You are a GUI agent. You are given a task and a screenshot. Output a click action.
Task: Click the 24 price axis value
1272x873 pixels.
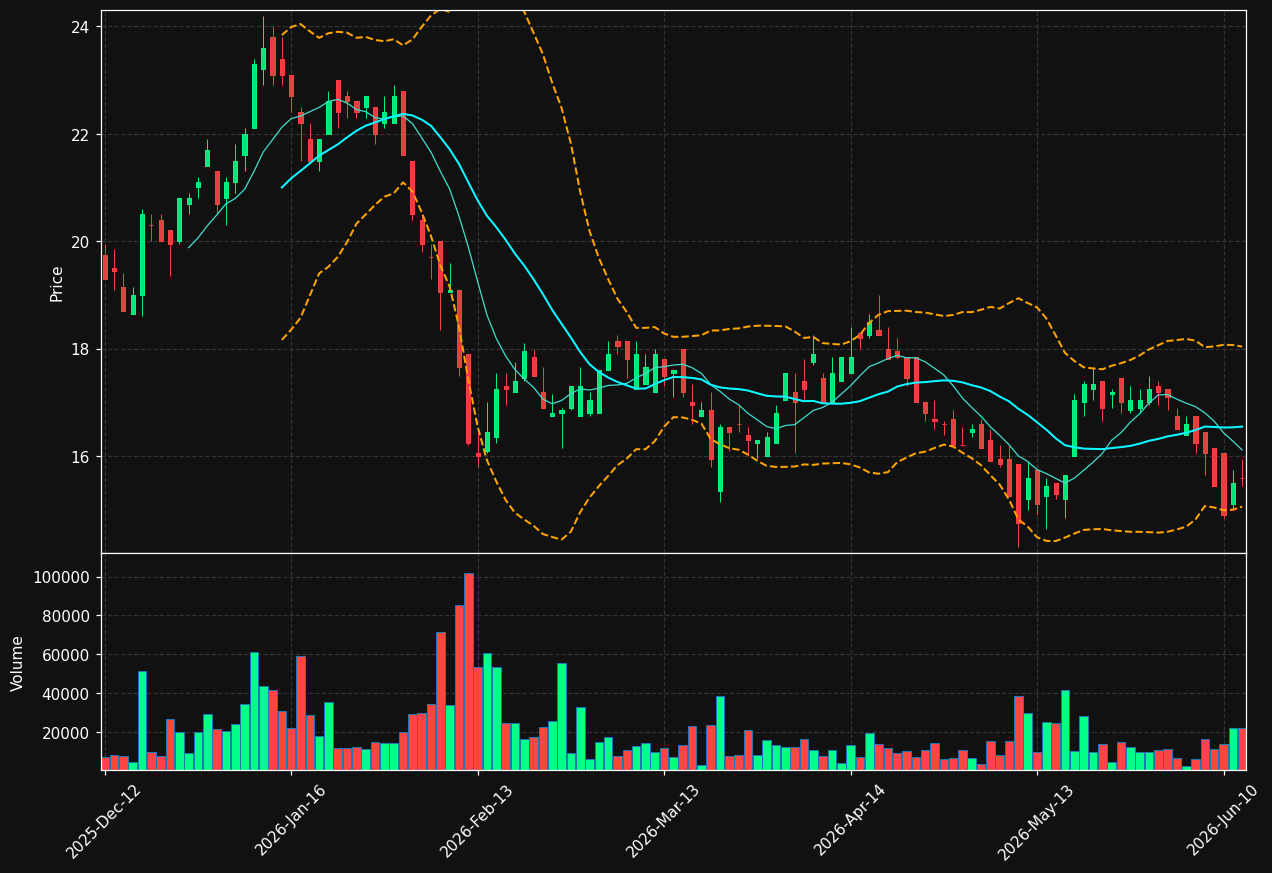coord(80,27)
